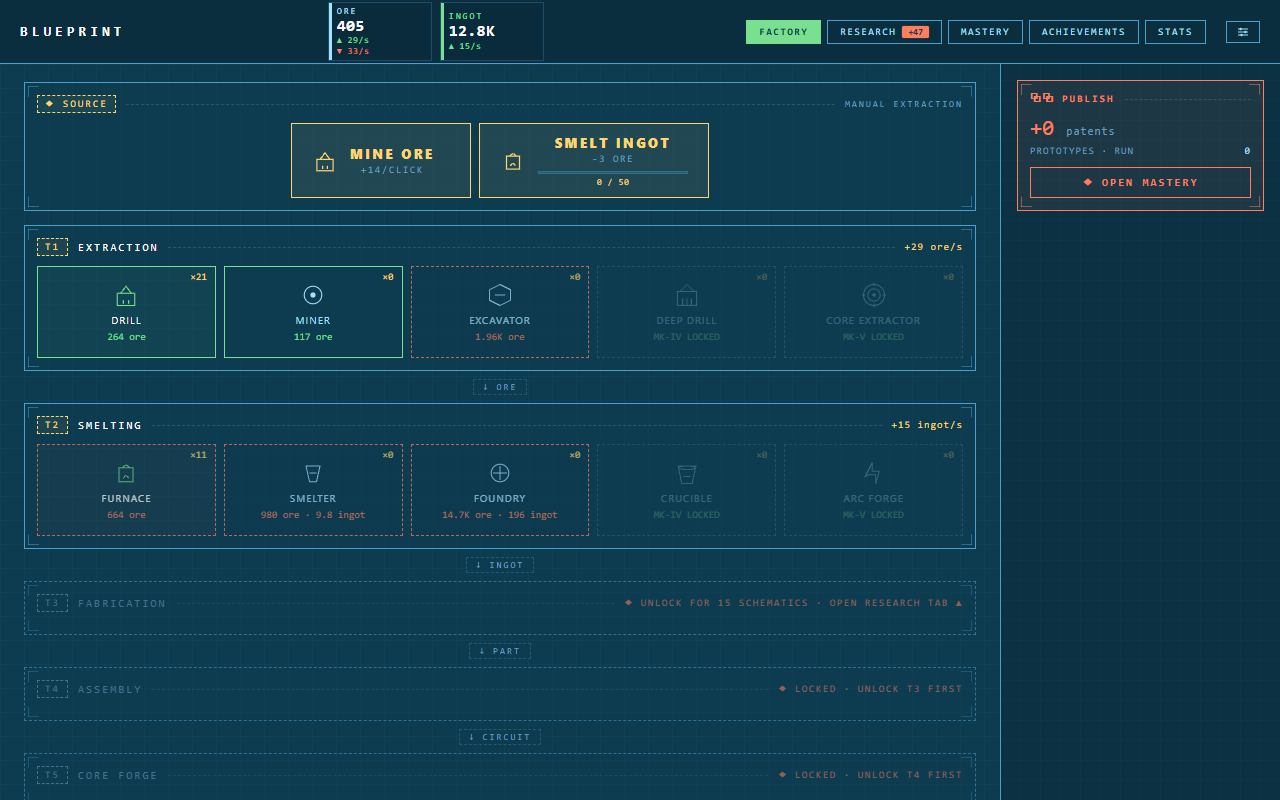The width and height of the screenshot is (1280, 800).
Task: Click the T3 Fabrication tier badge
Action: (x=52, y=603)
